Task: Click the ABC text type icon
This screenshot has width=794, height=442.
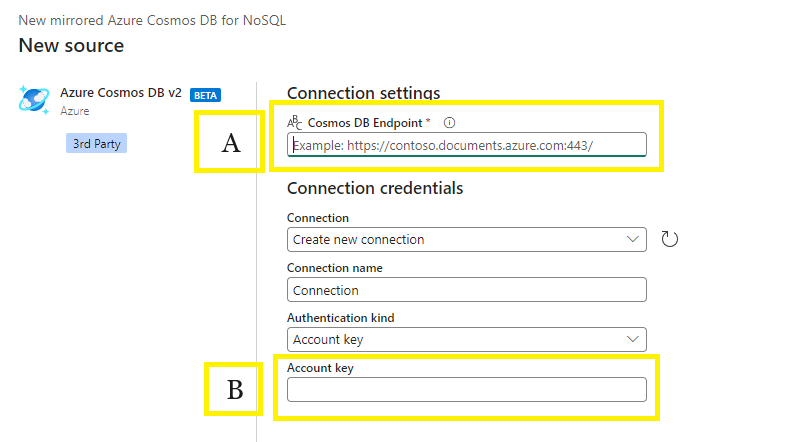Action: click(294, 122)
